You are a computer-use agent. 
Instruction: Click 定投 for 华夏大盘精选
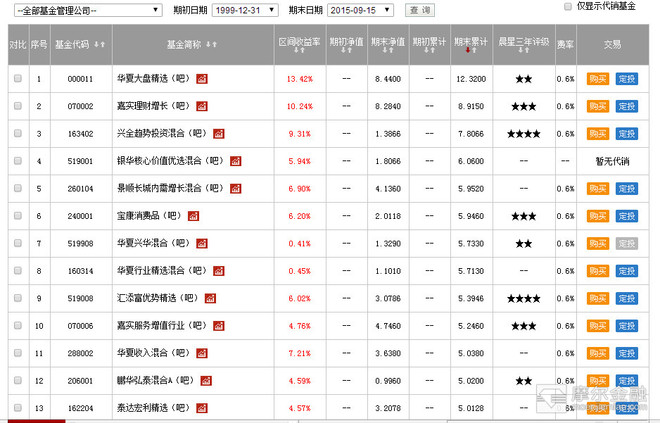[627, 79]
